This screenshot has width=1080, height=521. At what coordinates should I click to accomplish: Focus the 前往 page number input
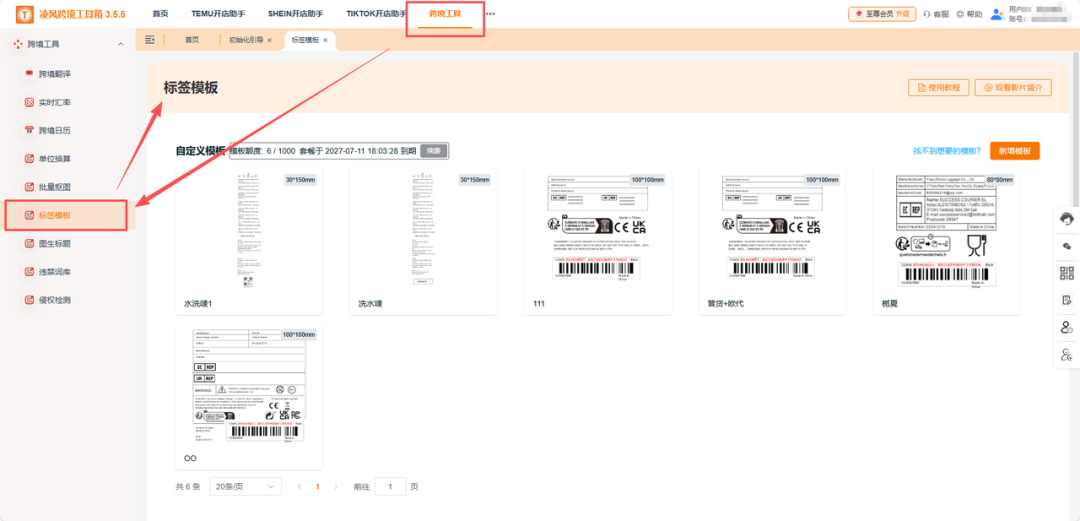click(x=391, y=487)
